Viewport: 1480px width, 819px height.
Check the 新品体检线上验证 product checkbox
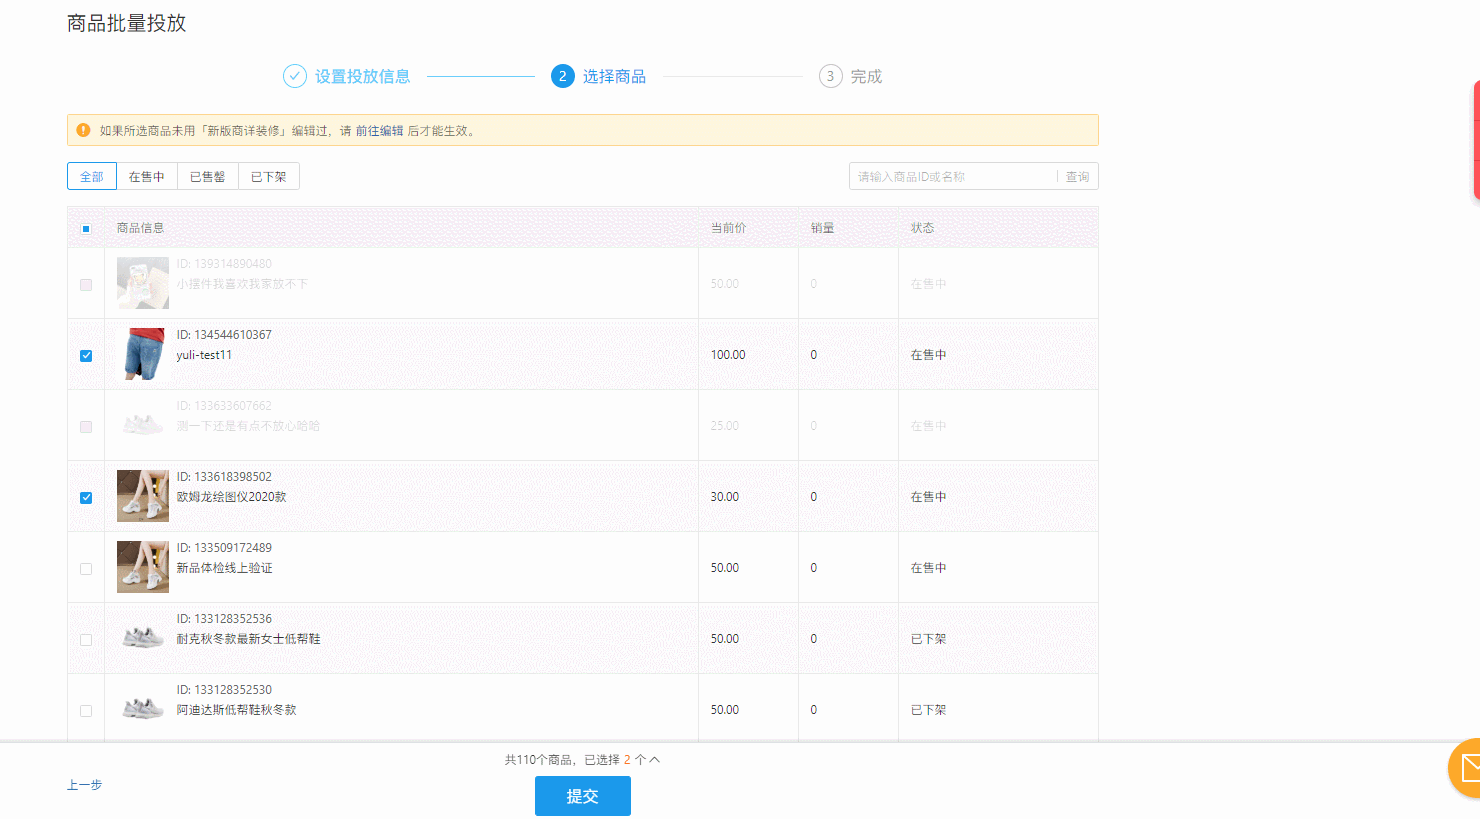(x=86, y=569)
